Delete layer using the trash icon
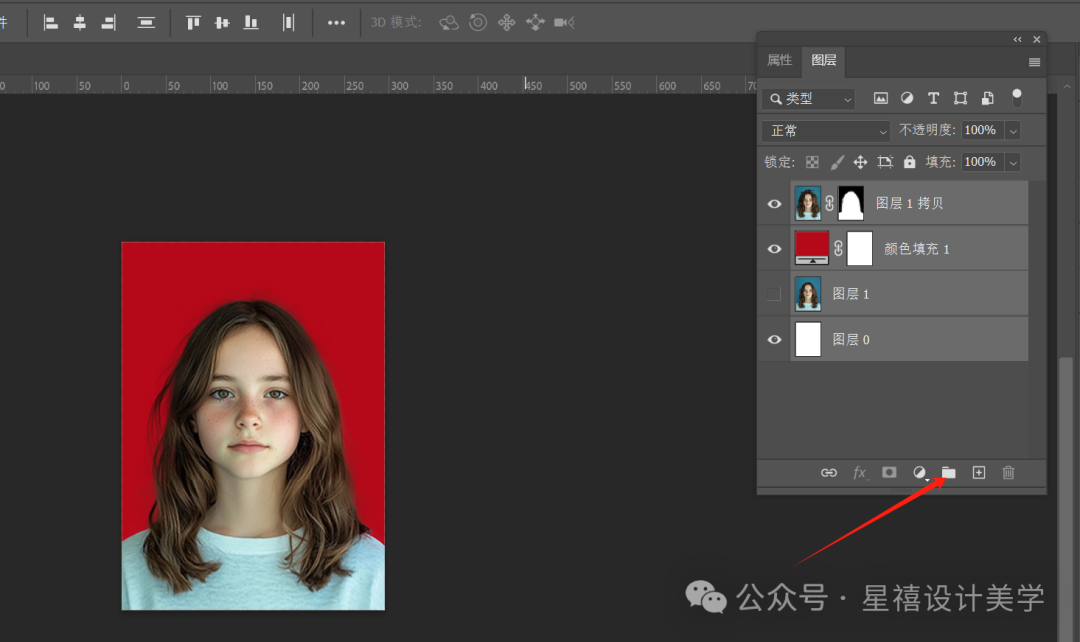 coord(1008,473)
